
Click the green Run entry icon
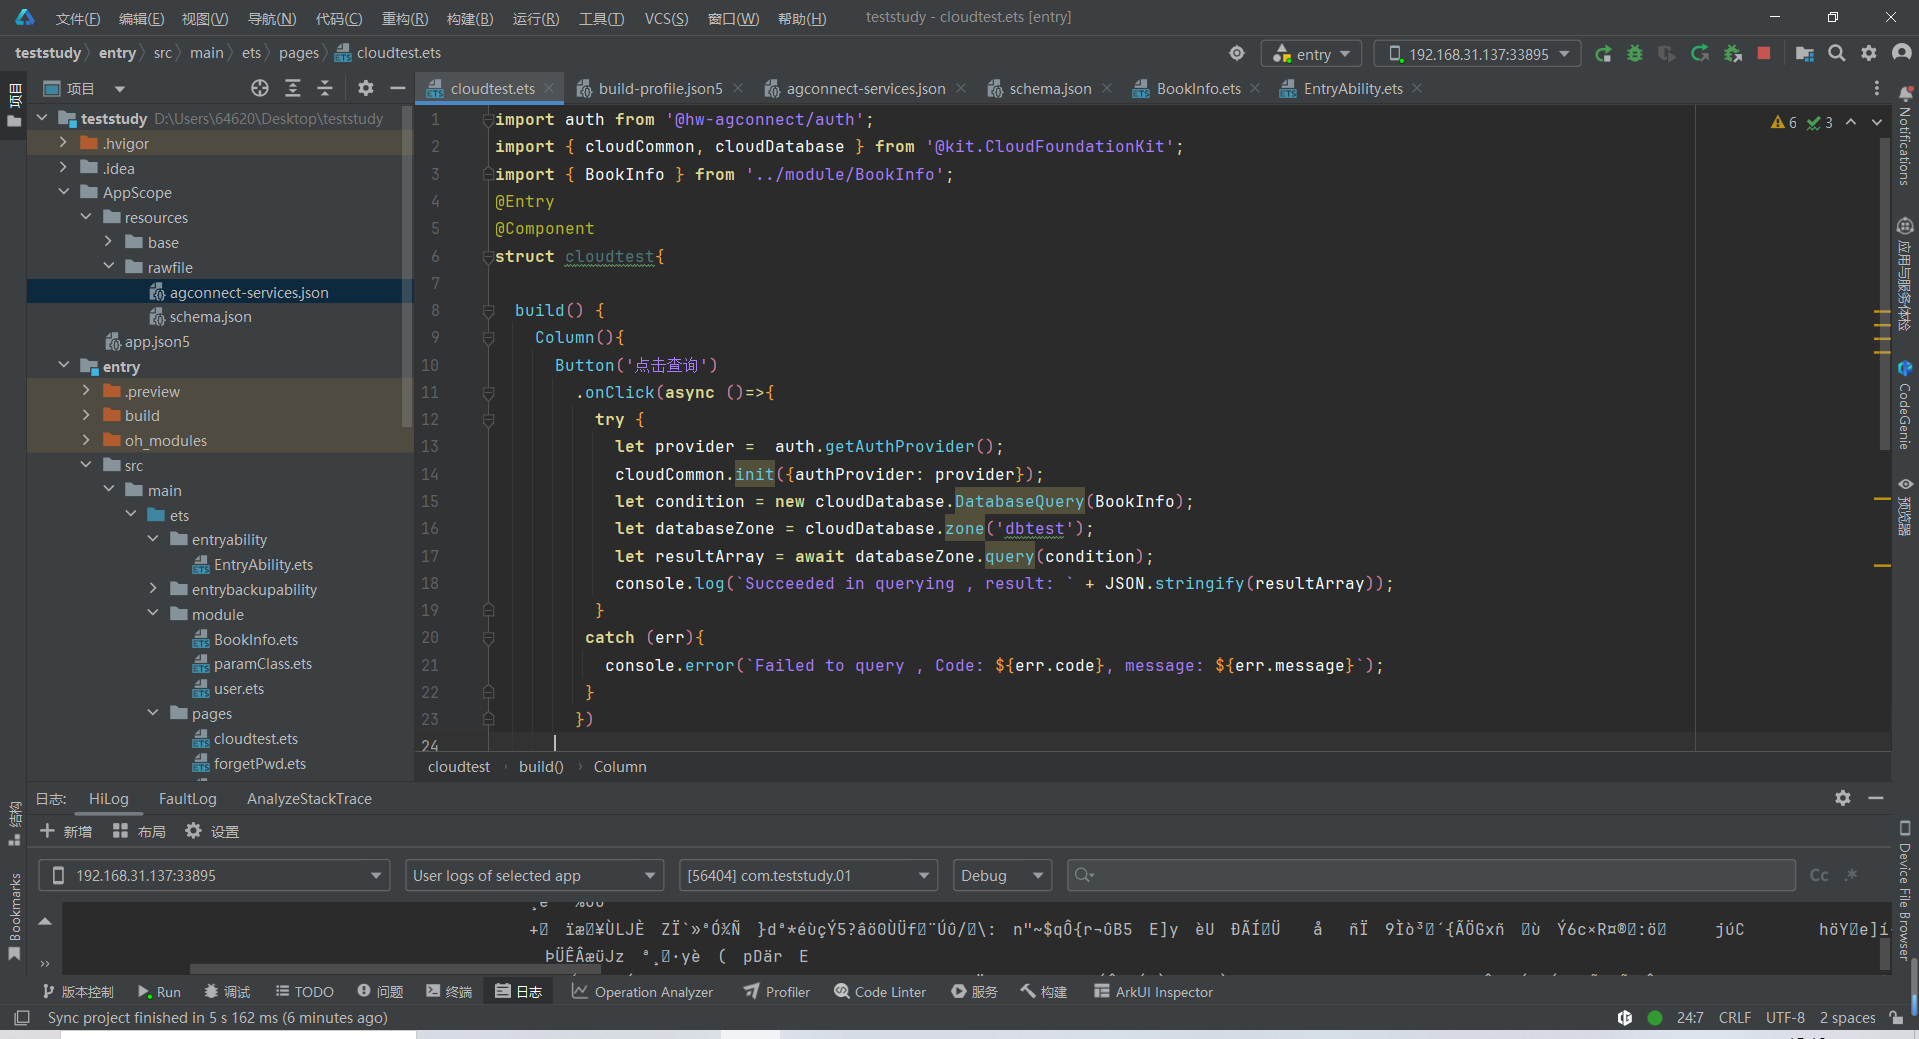[1603, 54]
